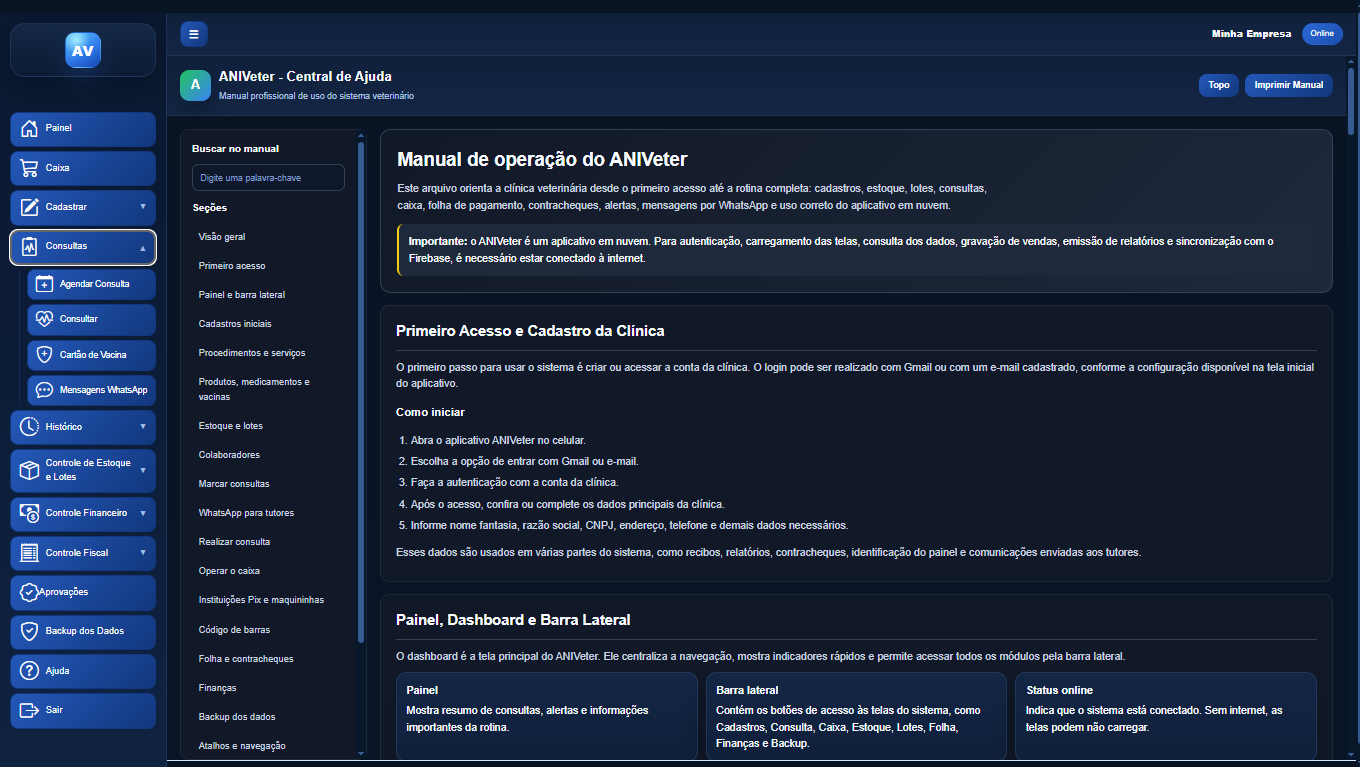Open Caixa from the sidebar
This screenshot has height=767, width=1360.
[x=83, y=168]
